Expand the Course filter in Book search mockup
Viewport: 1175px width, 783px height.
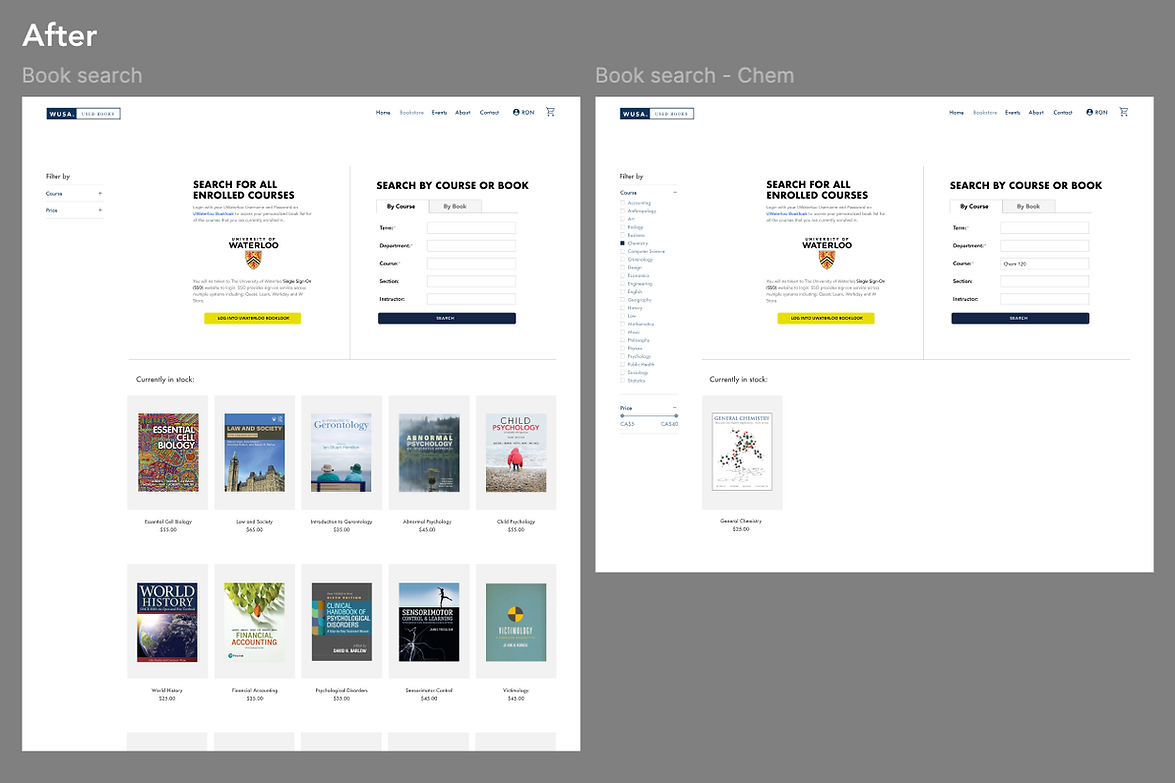tap(100, 193)
